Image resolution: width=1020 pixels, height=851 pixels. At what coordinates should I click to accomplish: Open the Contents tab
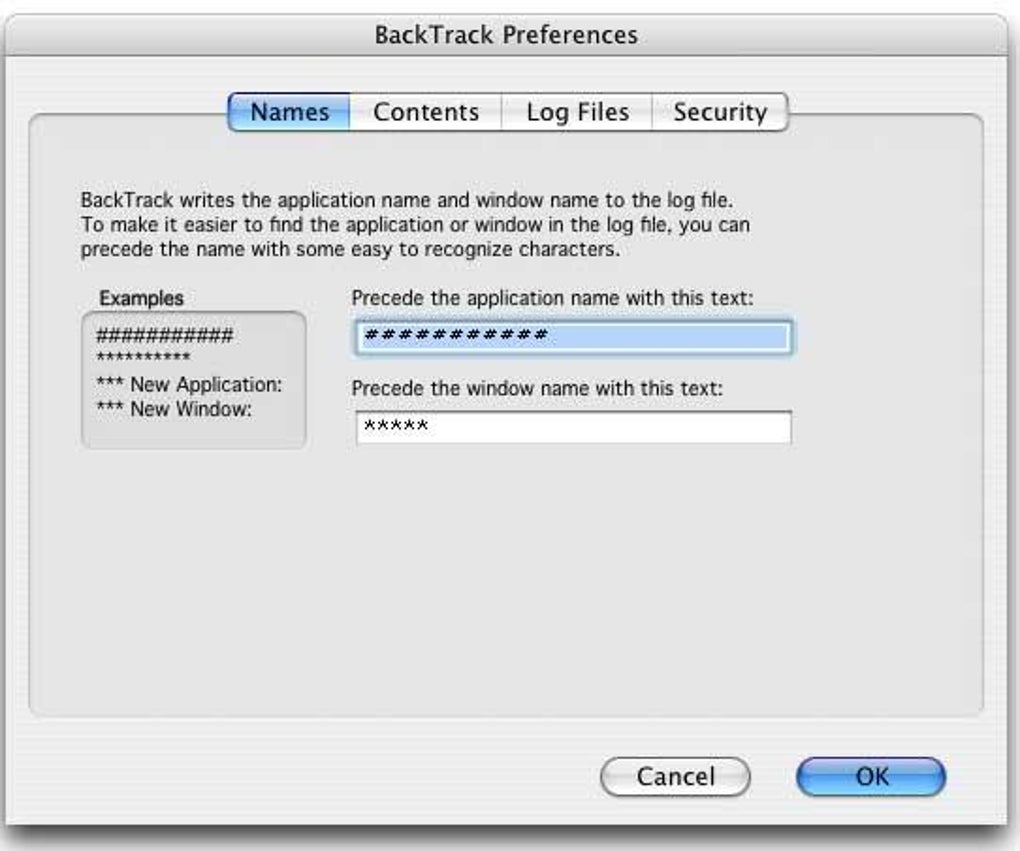(425, 112)
